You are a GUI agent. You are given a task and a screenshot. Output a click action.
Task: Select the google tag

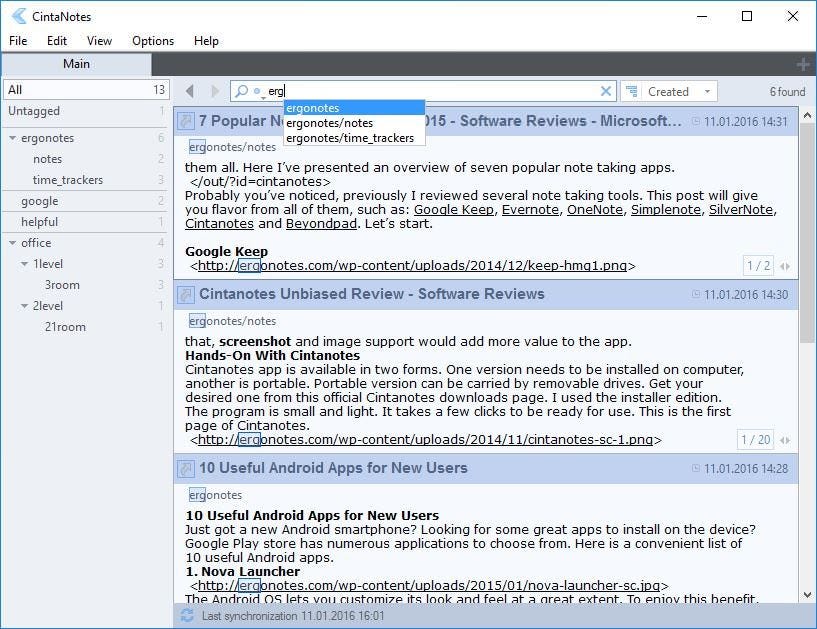tap(86, 201)
